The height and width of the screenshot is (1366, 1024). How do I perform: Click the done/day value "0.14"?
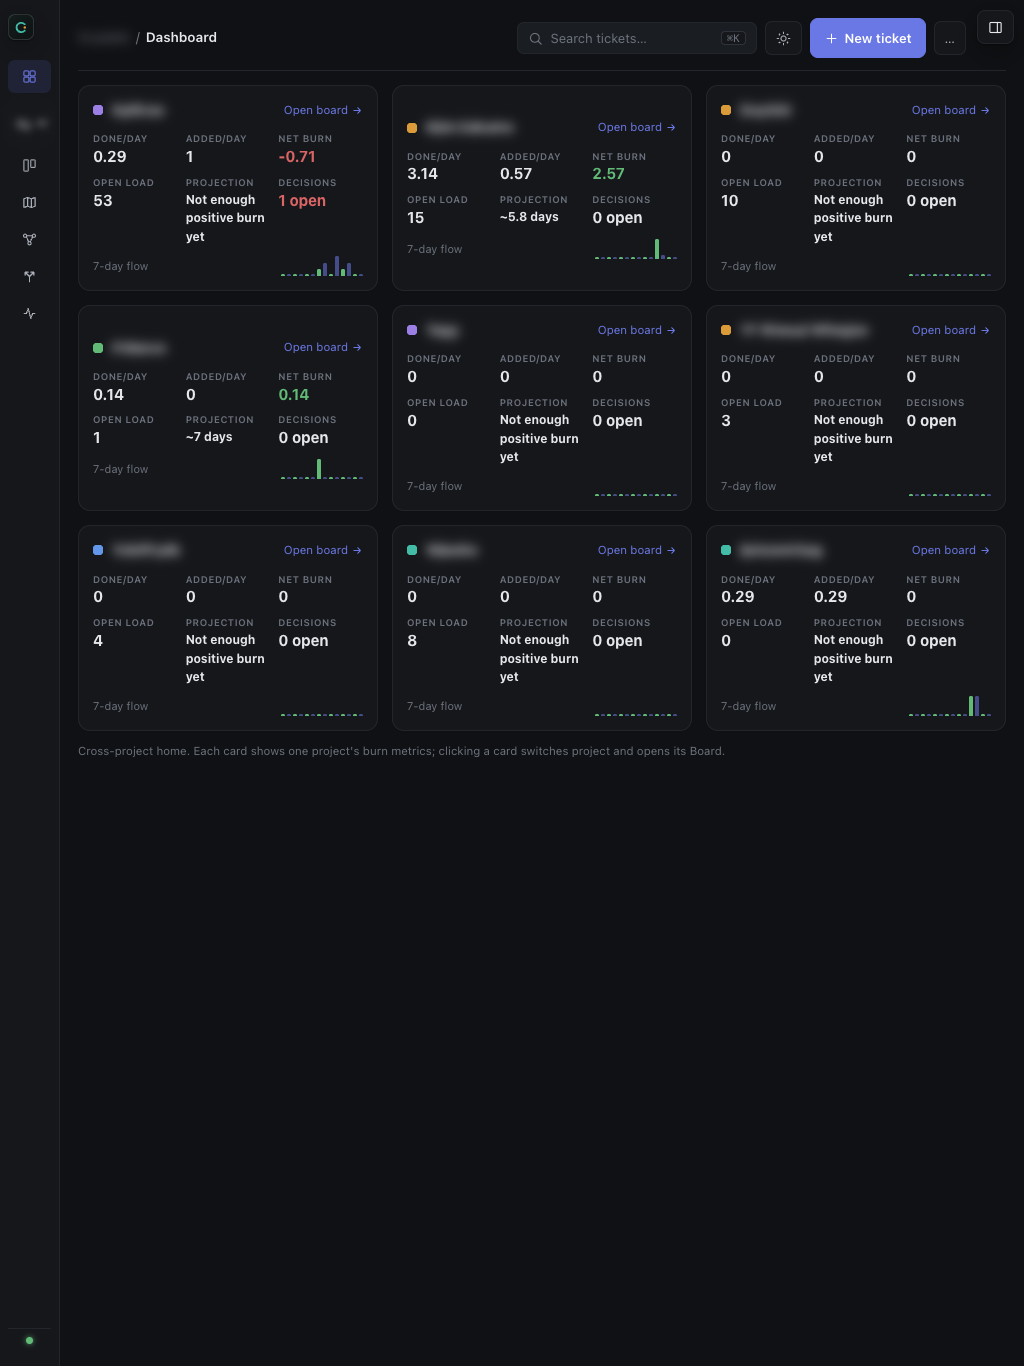[109, 395]
